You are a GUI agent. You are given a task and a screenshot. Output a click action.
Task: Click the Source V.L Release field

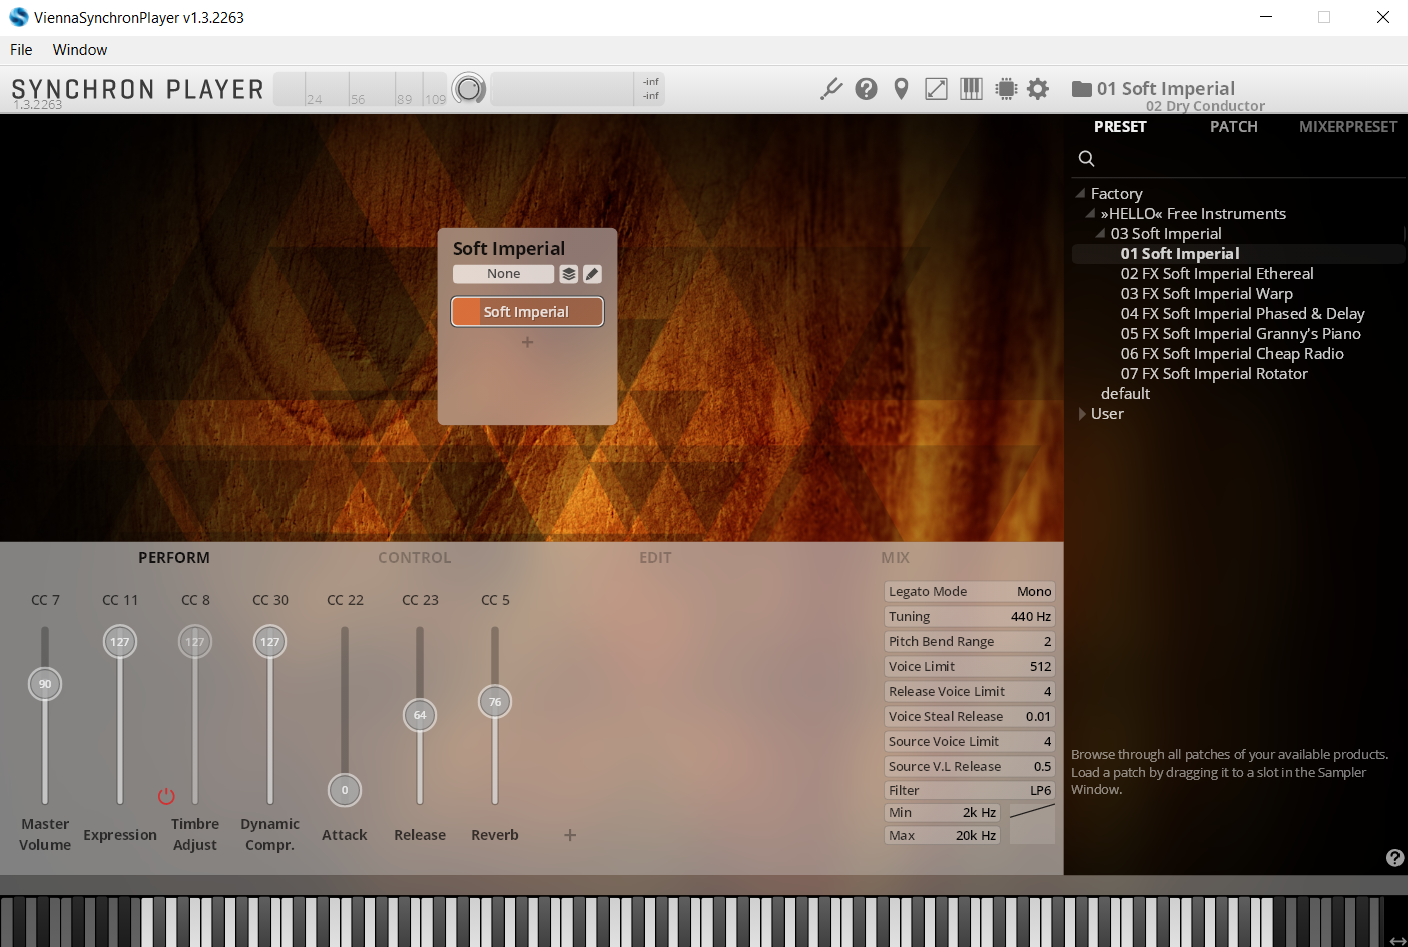pos(970,767)
